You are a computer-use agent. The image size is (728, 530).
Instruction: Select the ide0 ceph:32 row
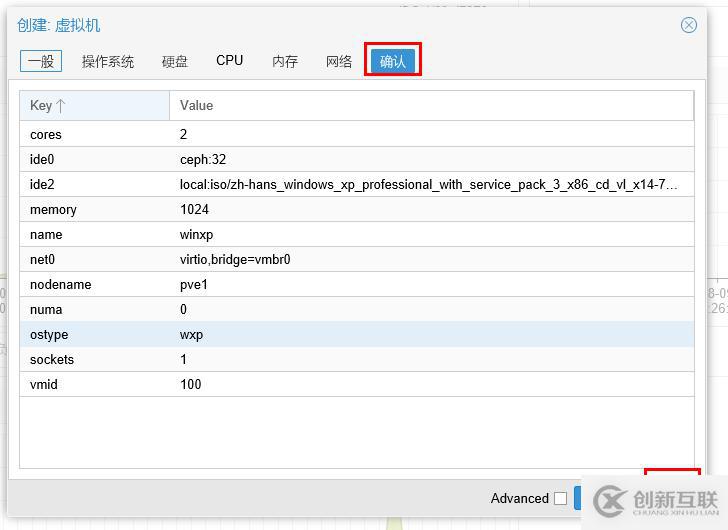point(356,159)
